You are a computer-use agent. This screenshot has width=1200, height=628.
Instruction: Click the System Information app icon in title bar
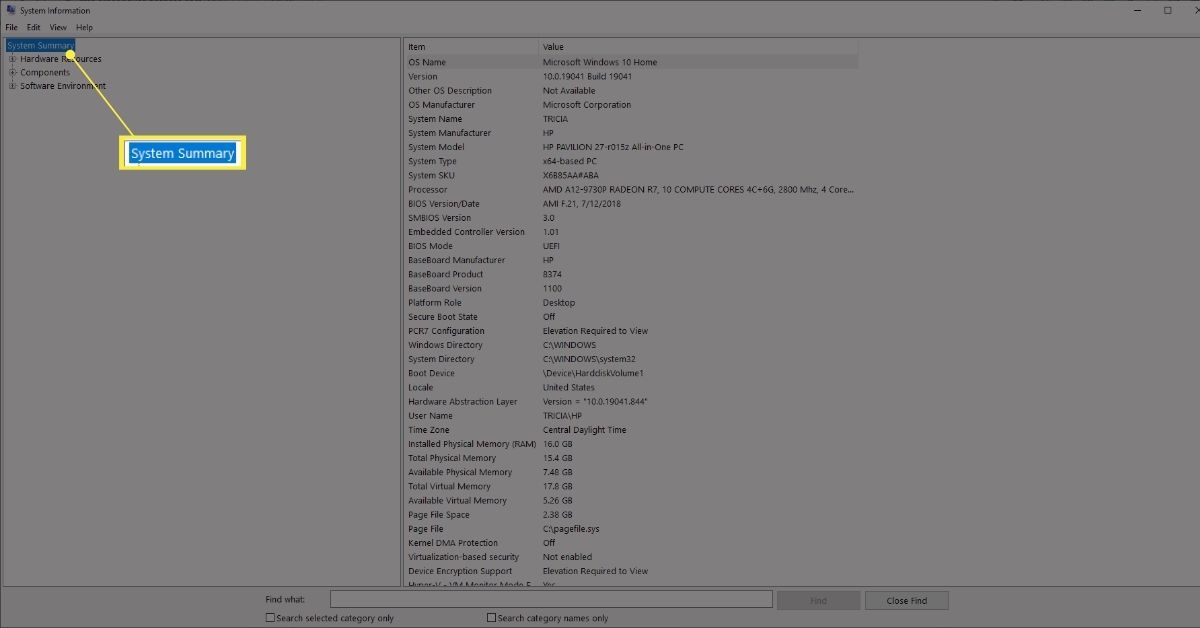coord(10,10)
